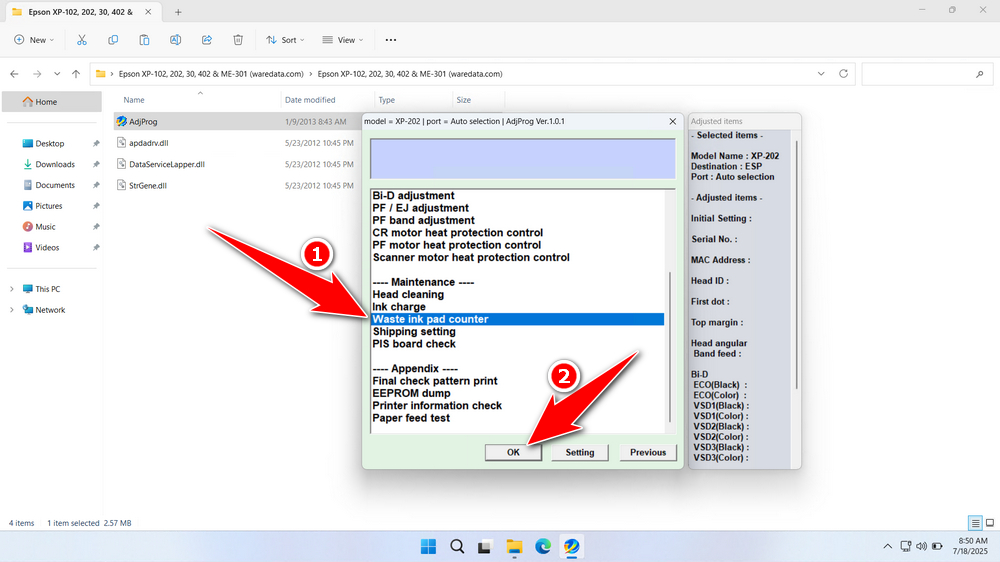Viewport: 1000px width, 562px height.
Task: Open address bar history dropdown
Action: [x=821, y=74]
